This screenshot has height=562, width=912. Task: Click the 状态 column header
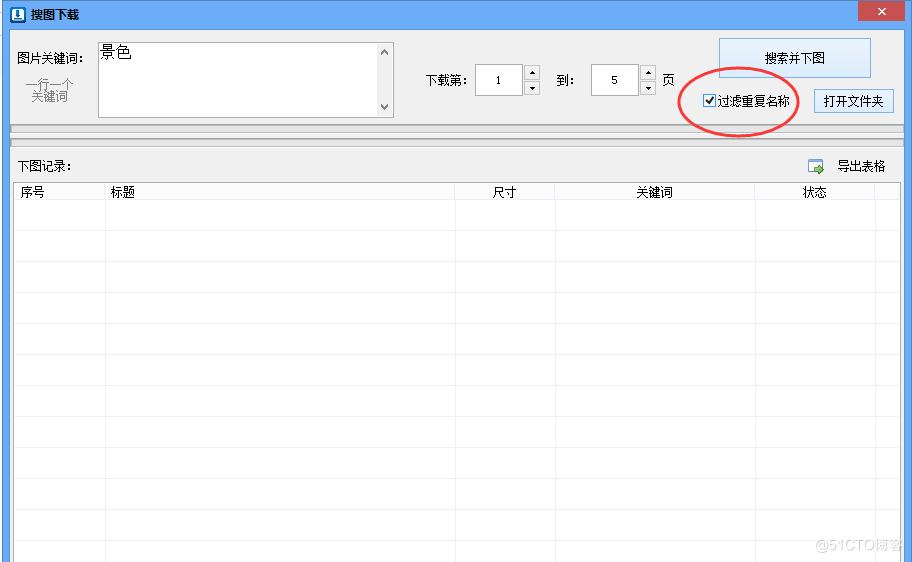(x=815, y=192)
